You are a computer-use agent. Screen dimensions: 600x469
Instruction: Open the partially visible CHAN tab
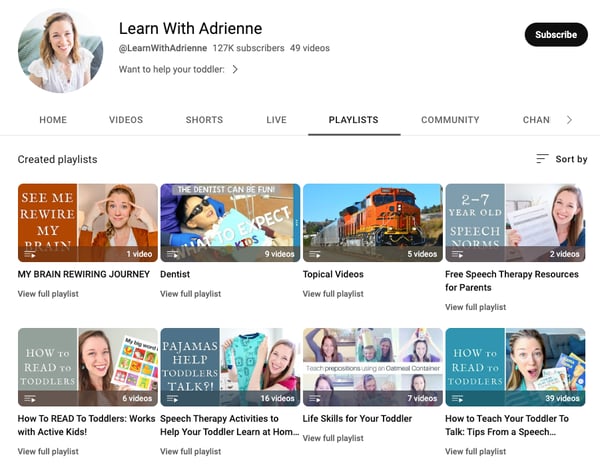(536, 120)
